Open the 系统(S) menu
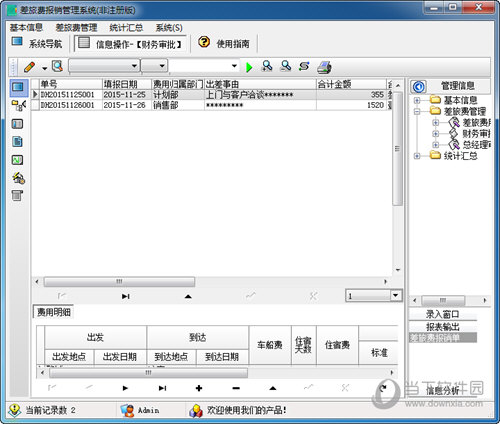 point(169,28)
